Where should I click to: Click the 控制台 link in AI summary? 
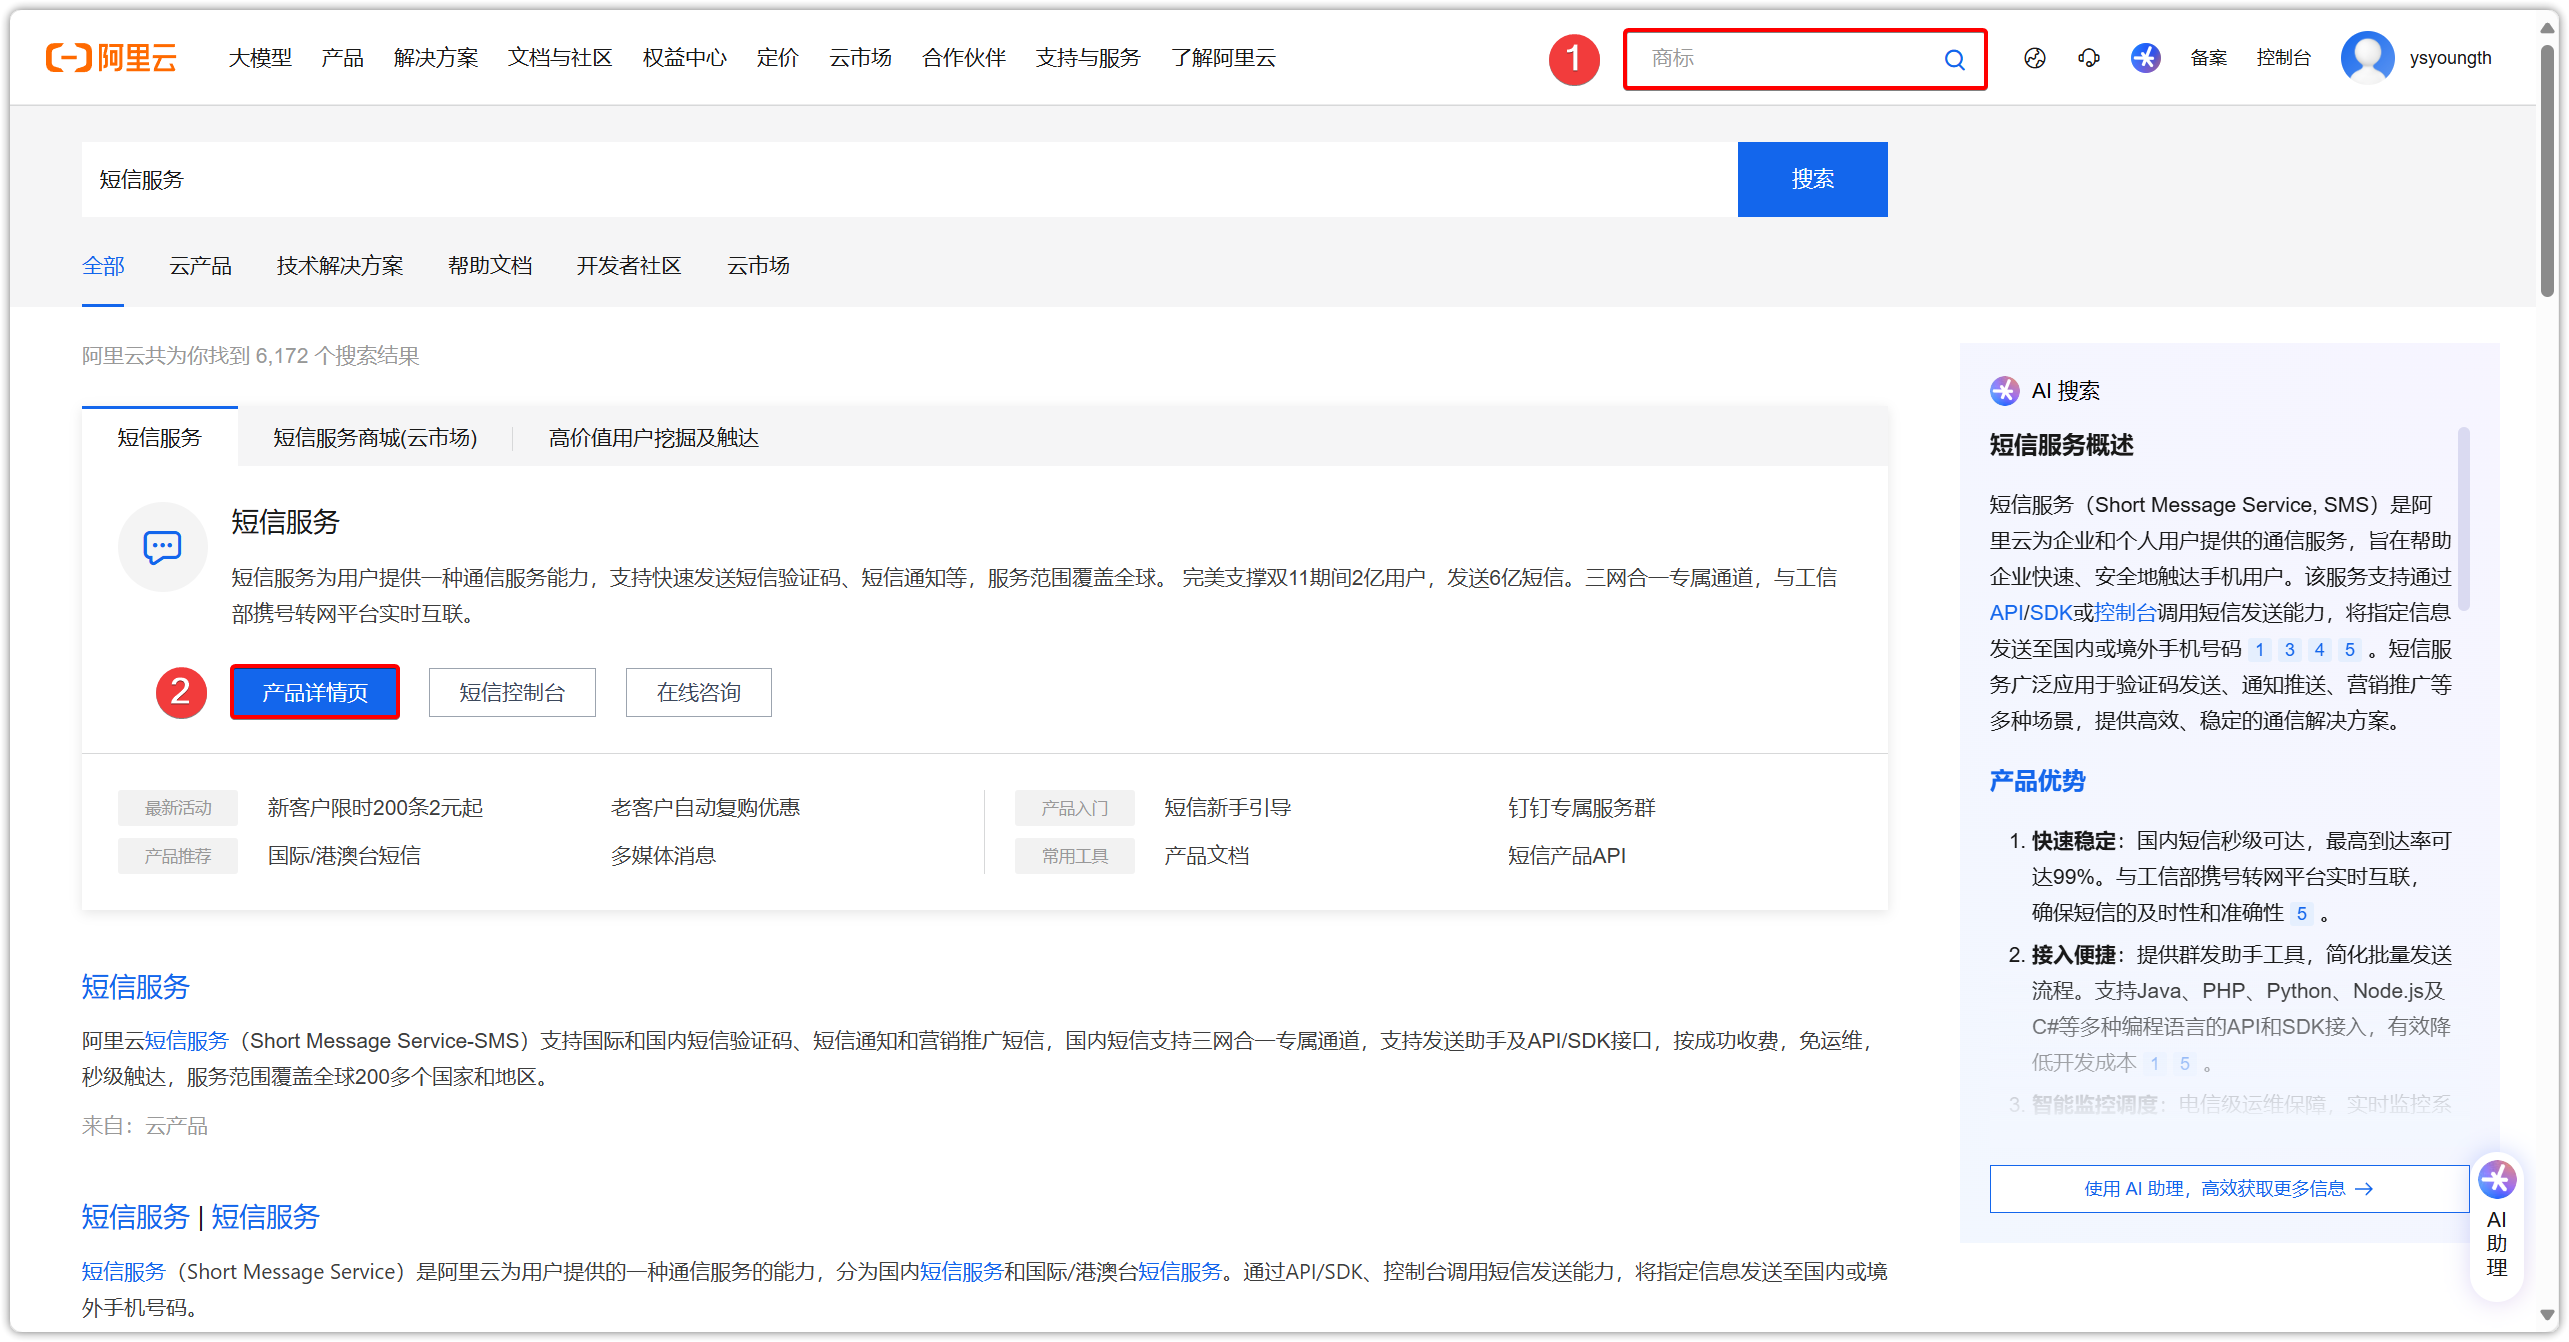[x=2125, y=613]
